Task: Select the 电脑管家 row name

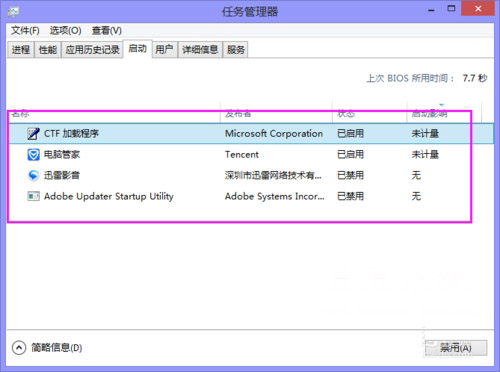Action: tap(62, 154)
